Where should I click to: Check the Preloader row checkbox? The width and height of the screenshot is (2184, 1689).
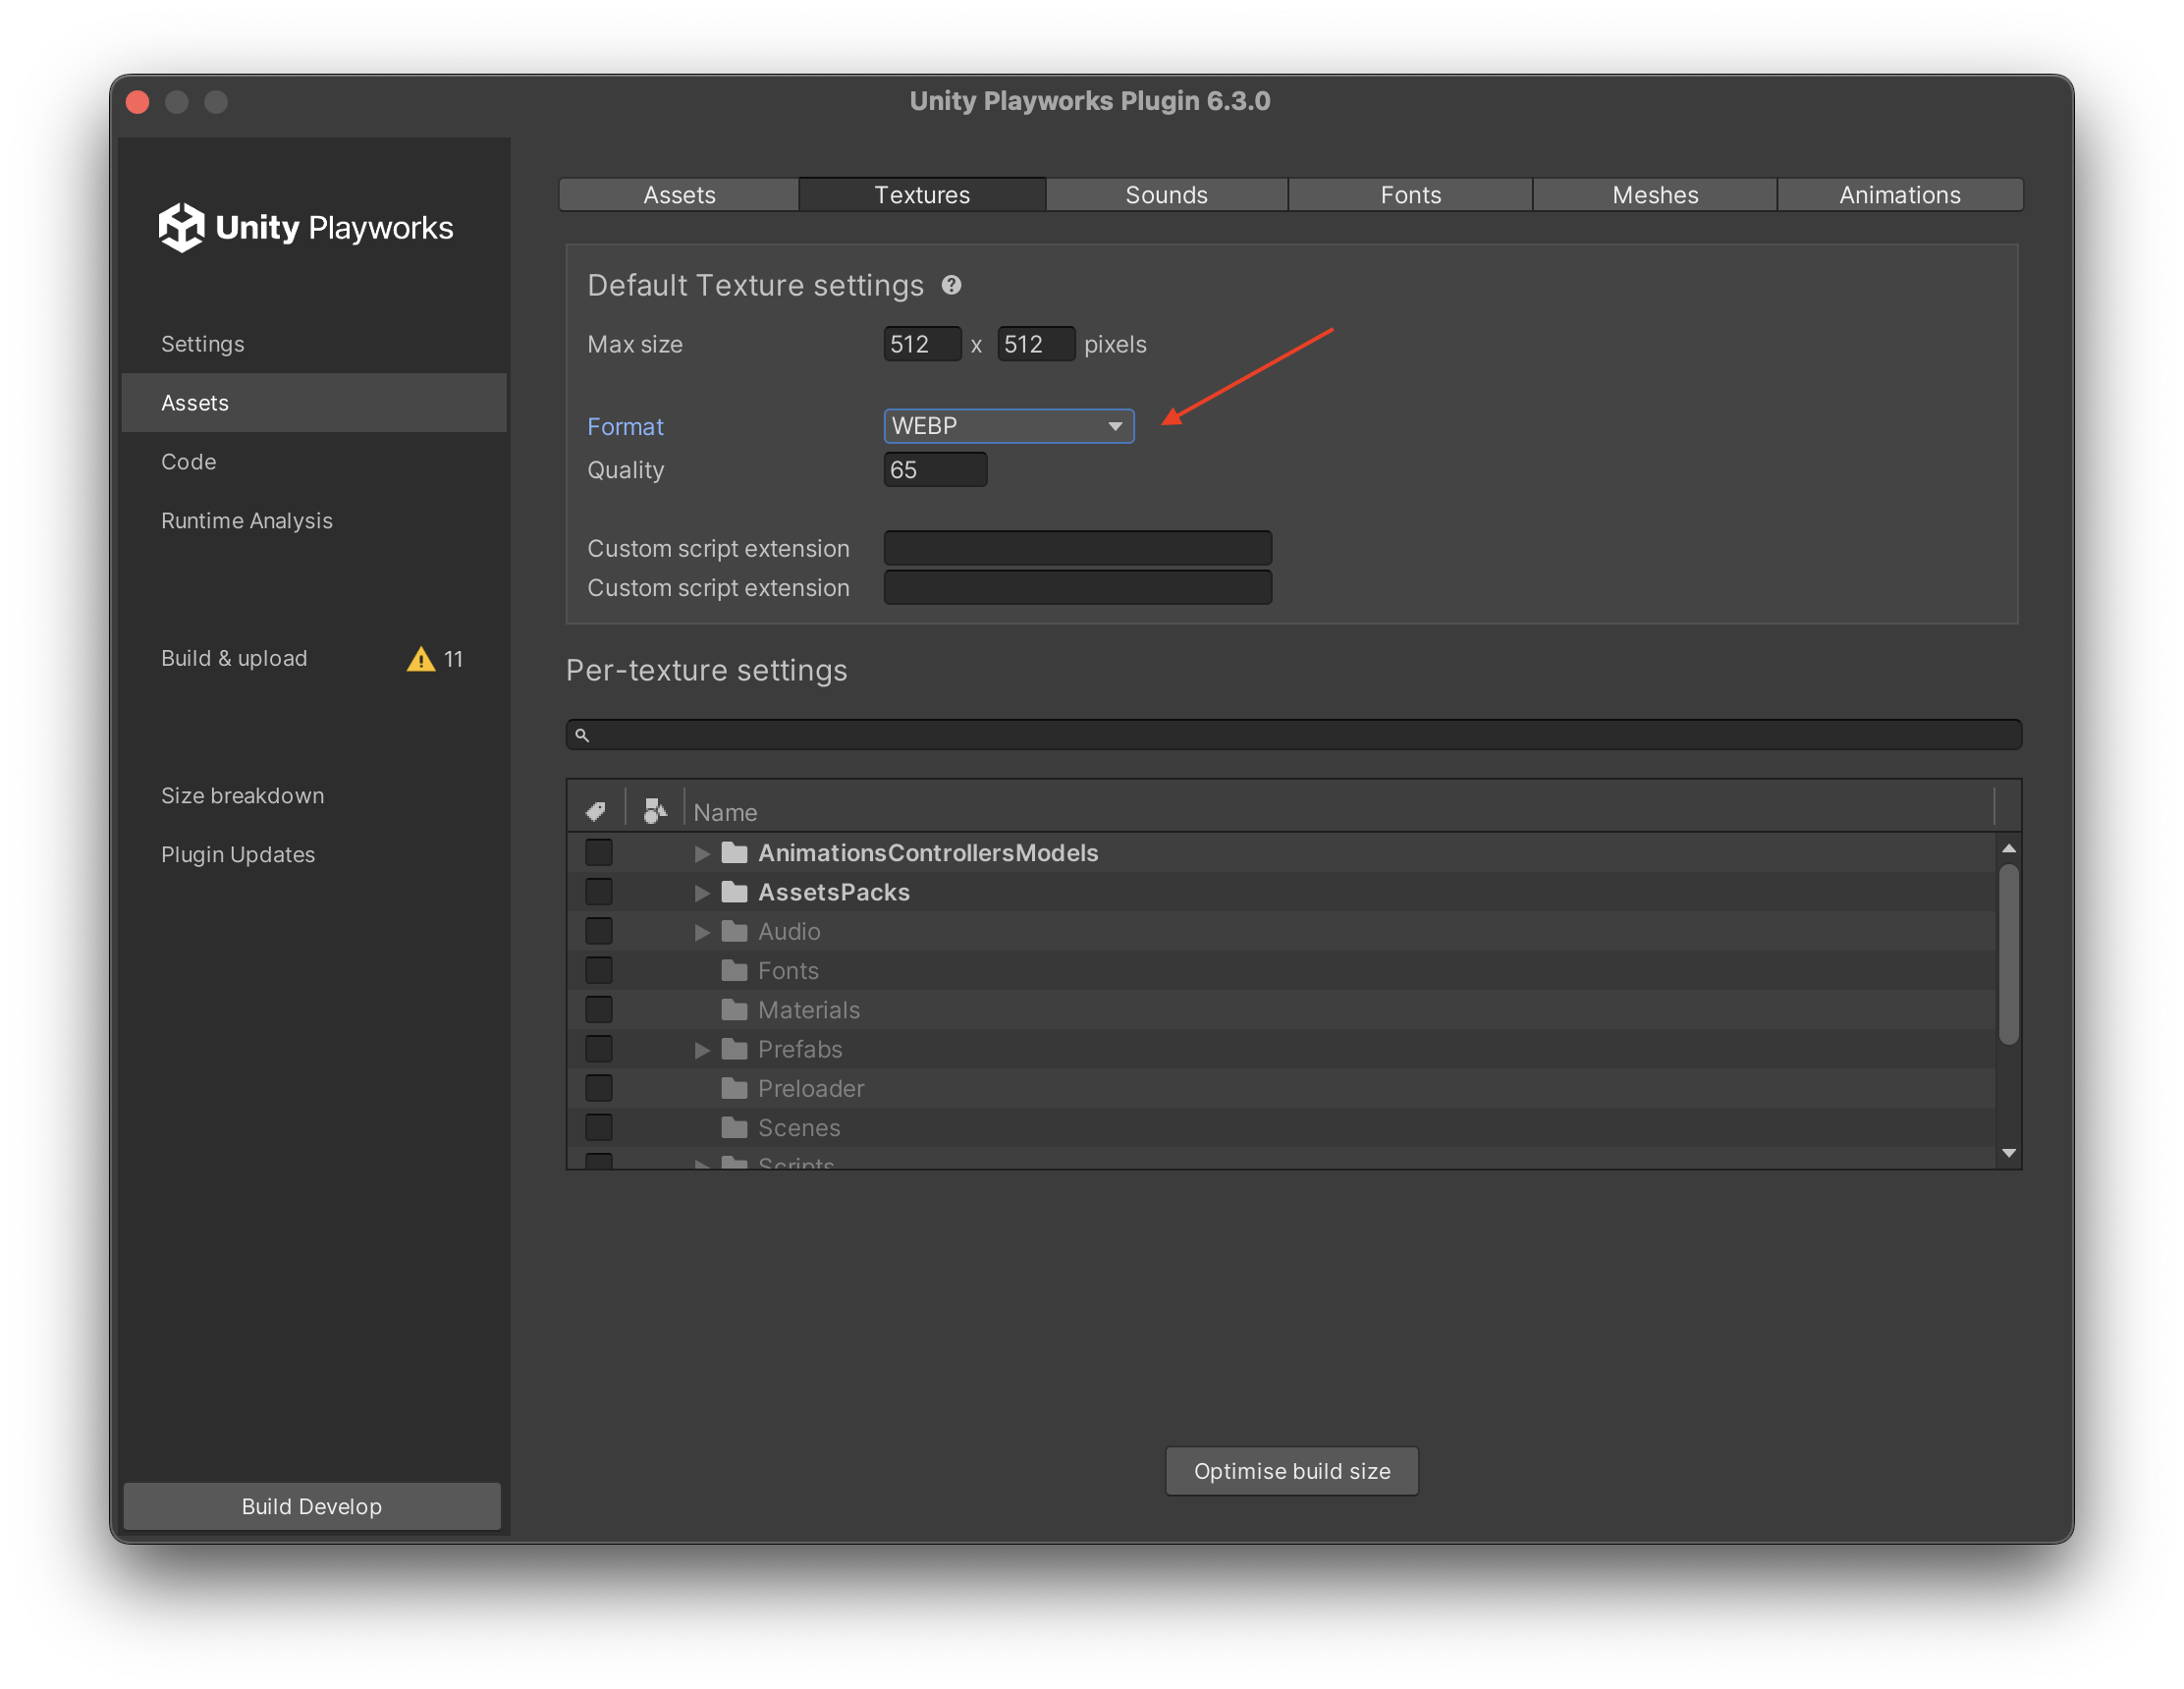pos(599,1089)
